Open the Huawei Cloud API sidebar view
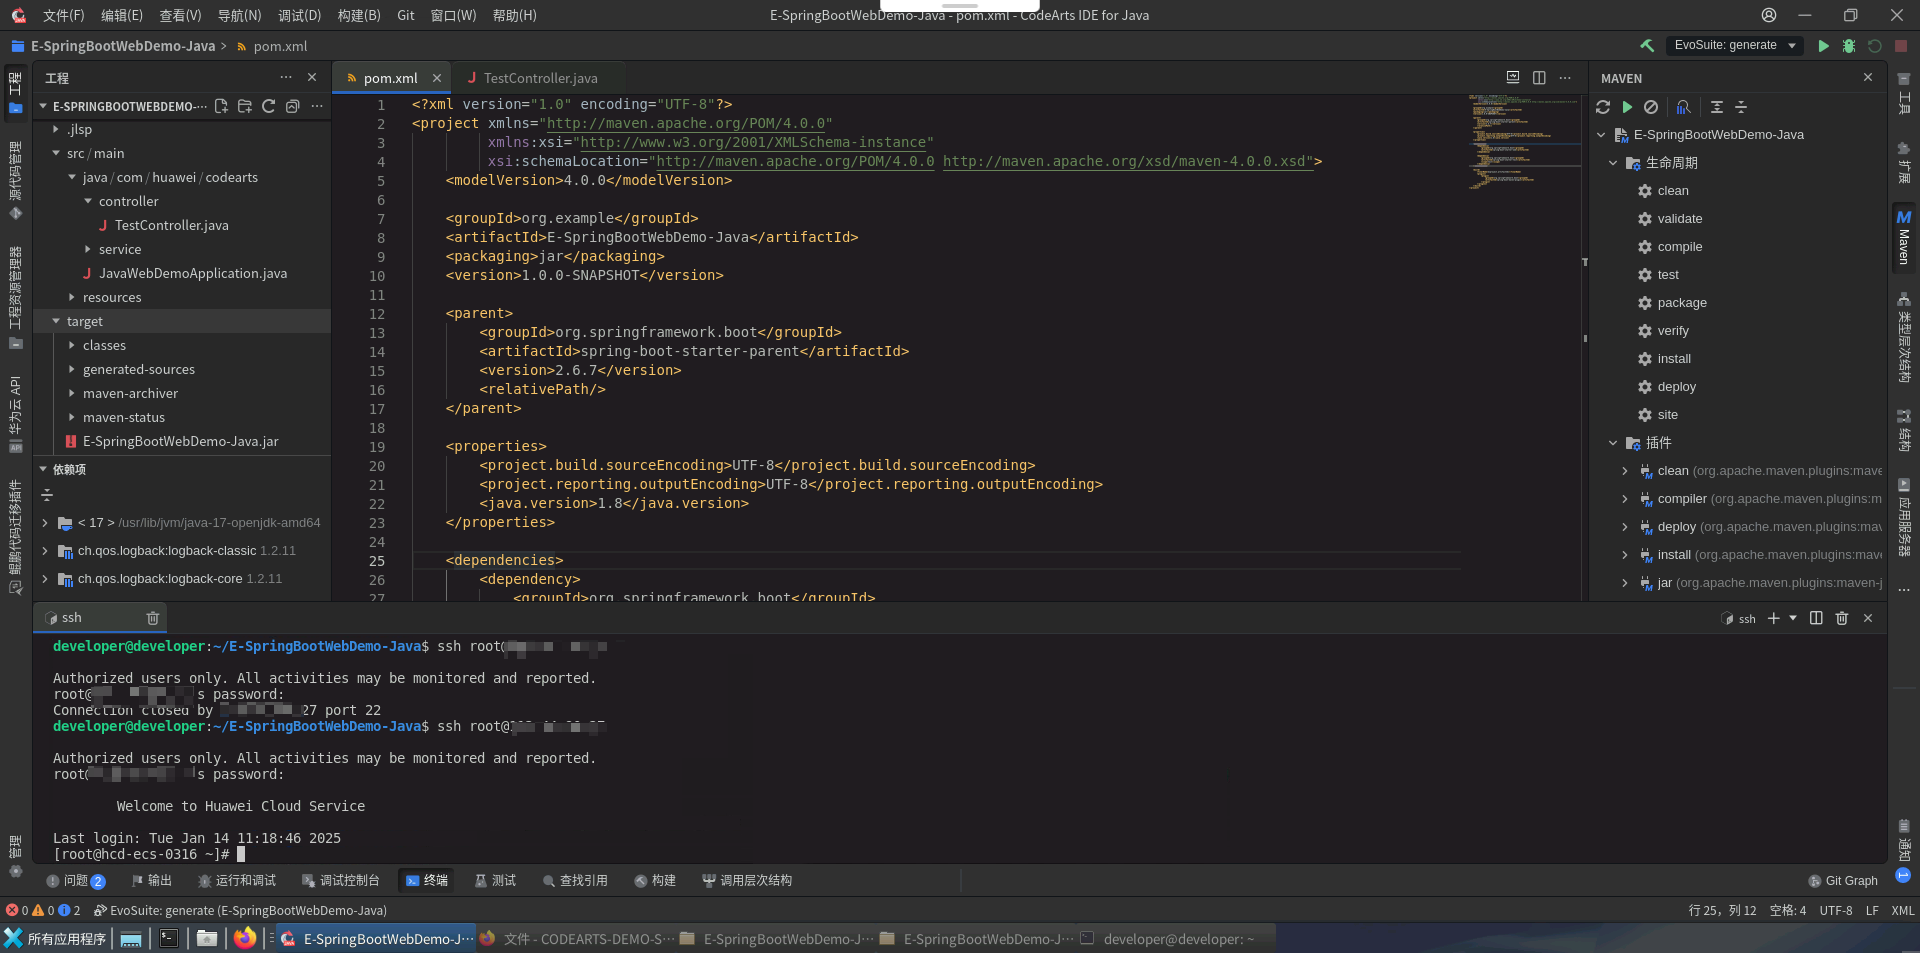1920x953 pixels. [x=15, y=414]
